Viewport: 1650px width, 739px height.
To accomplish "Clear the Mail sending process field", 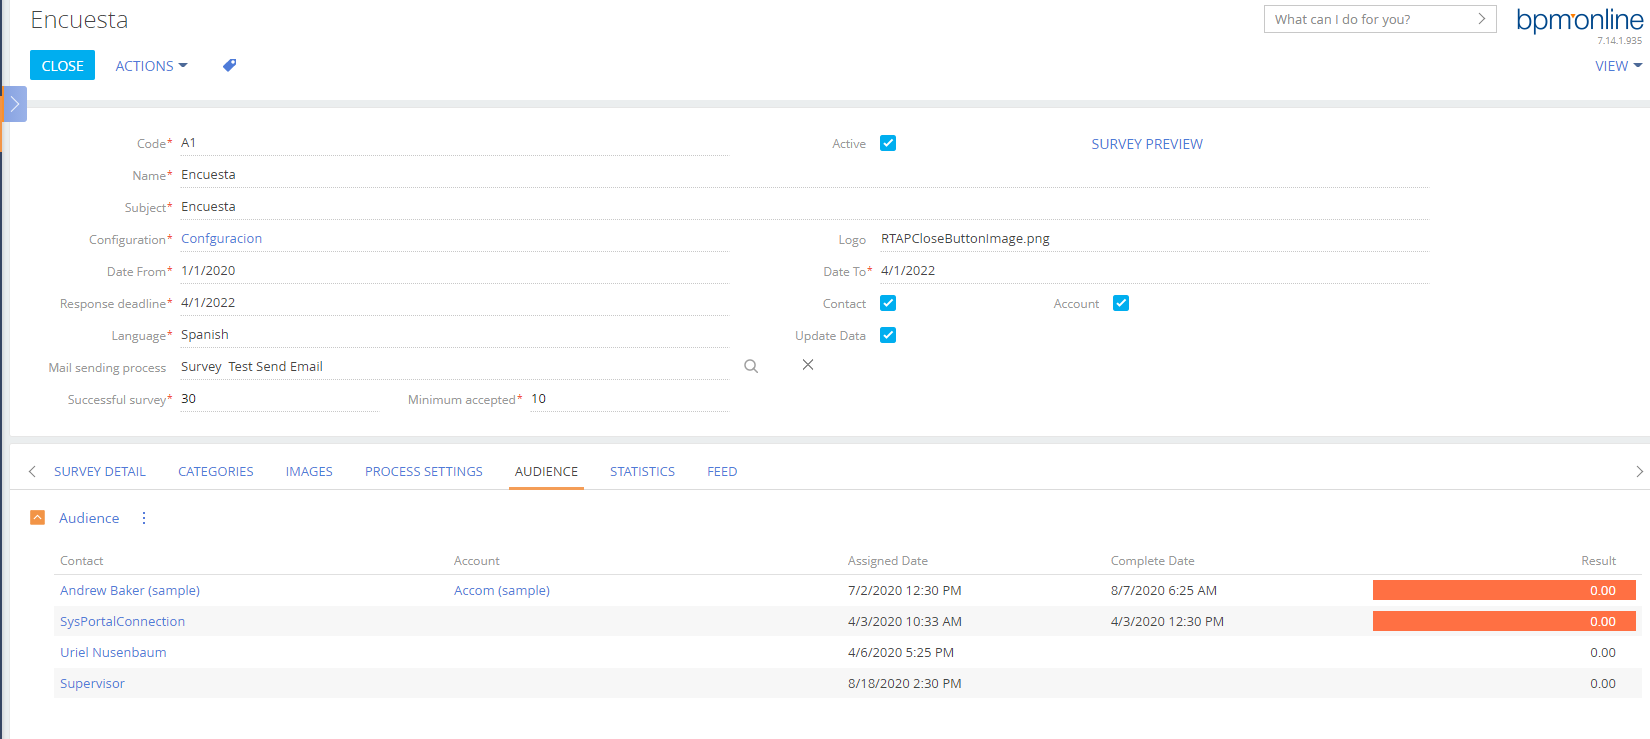I will point(808,365).
